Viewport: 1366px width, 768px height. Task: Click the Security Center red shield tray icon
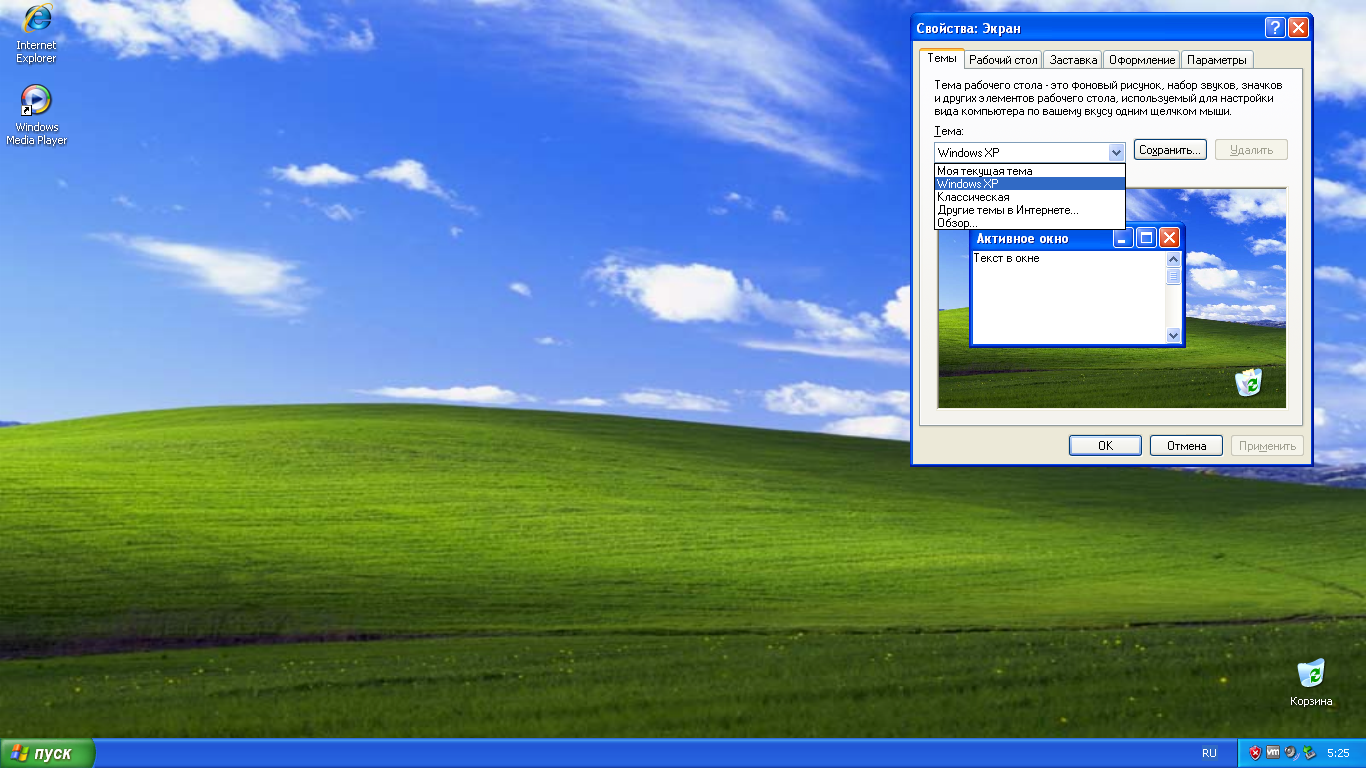coord(1255,753)
